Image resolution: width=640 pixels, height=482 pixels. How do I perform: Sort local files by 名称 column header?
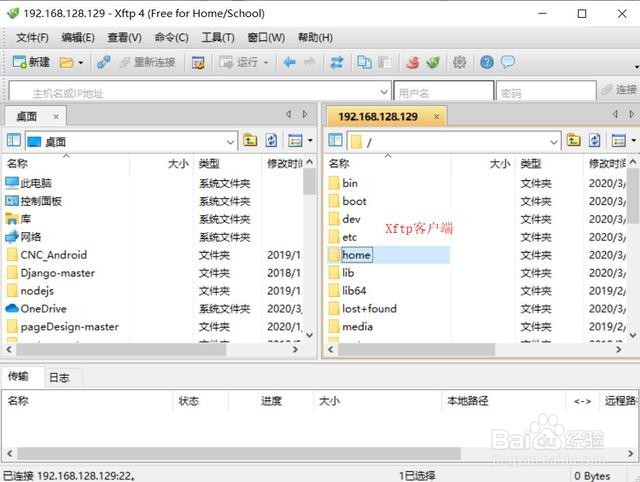18,164
